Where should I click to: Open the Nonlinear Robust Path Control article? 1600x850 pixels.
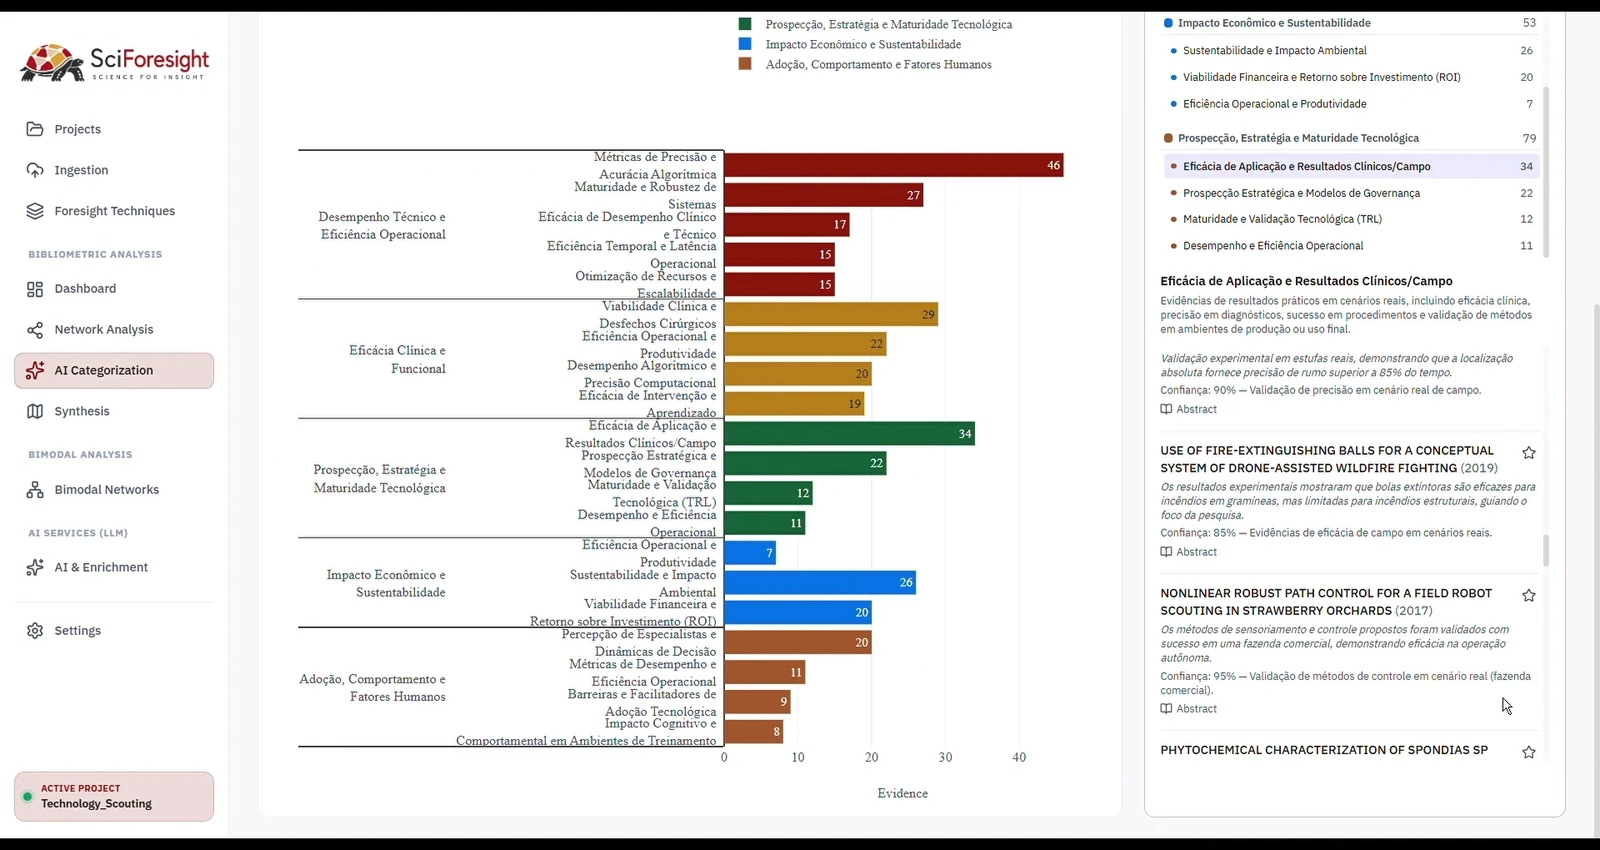point(1326,602)
